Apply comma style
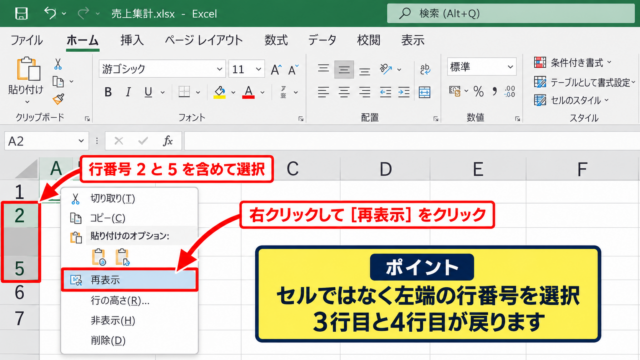The width and height of the screenshot is (640, 360). (x=495, y=91)
